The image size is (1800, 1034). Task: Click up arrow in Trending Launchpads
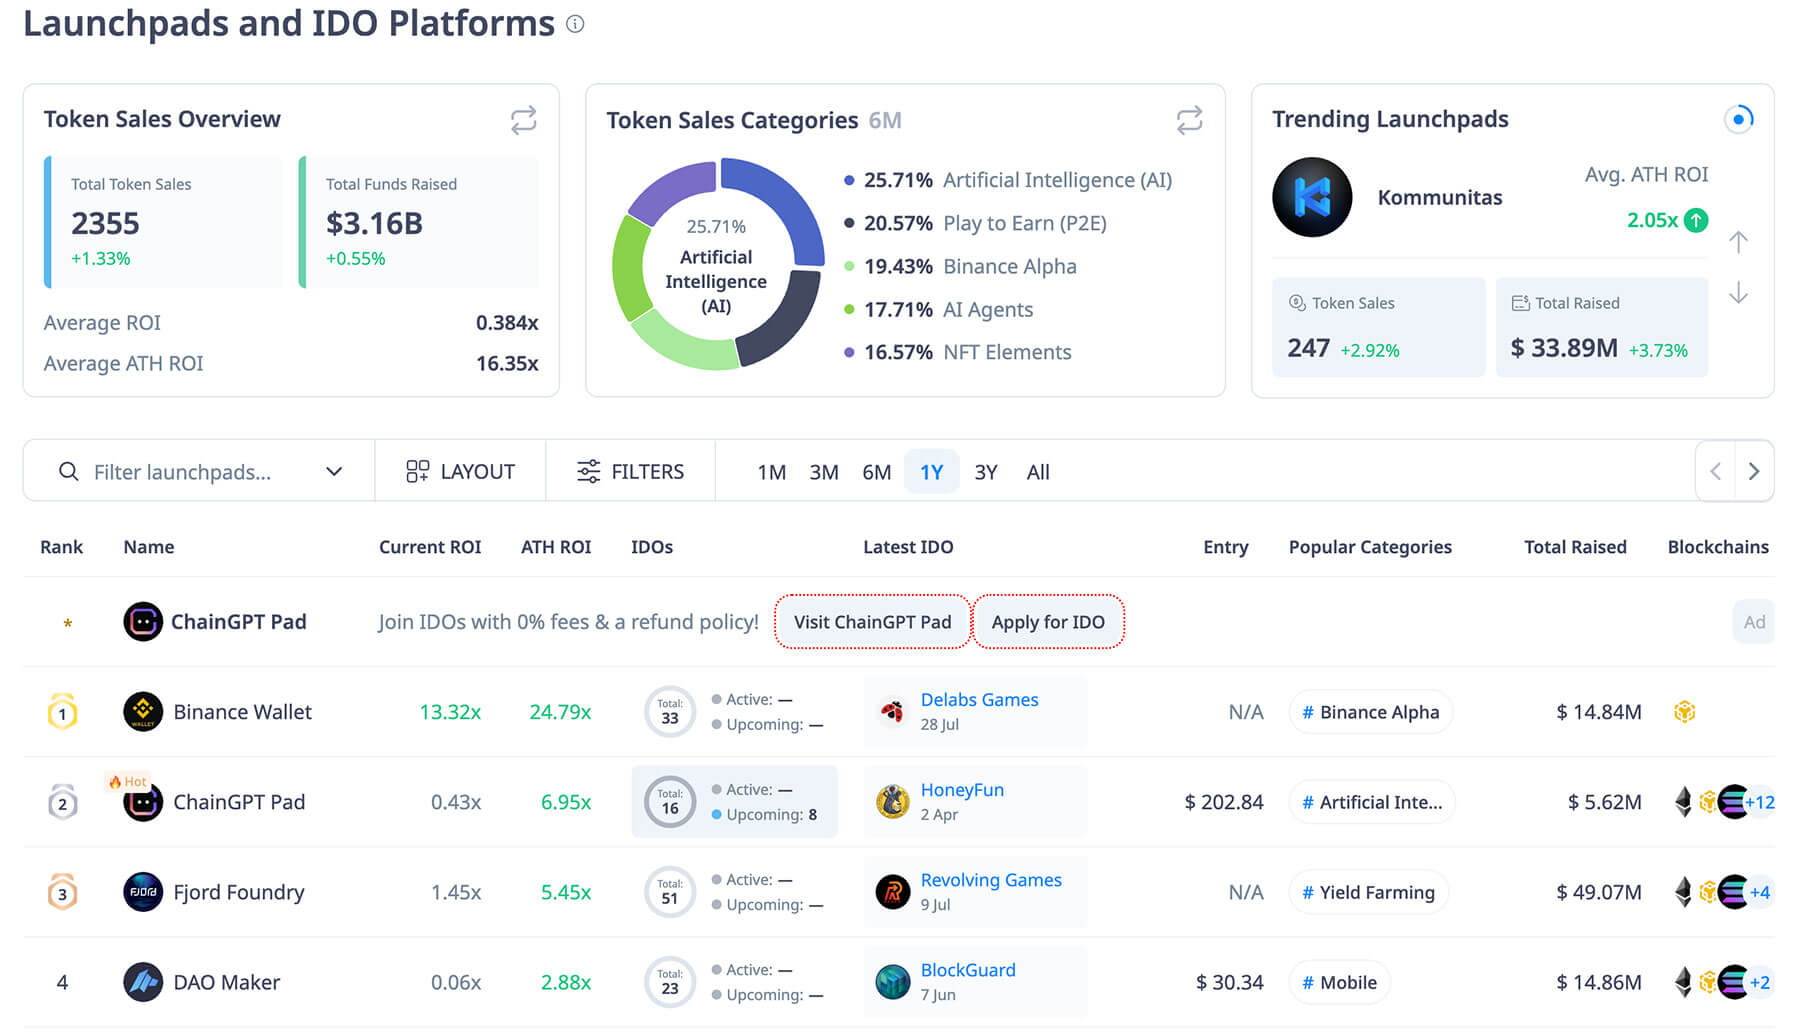click(1738, 242)
